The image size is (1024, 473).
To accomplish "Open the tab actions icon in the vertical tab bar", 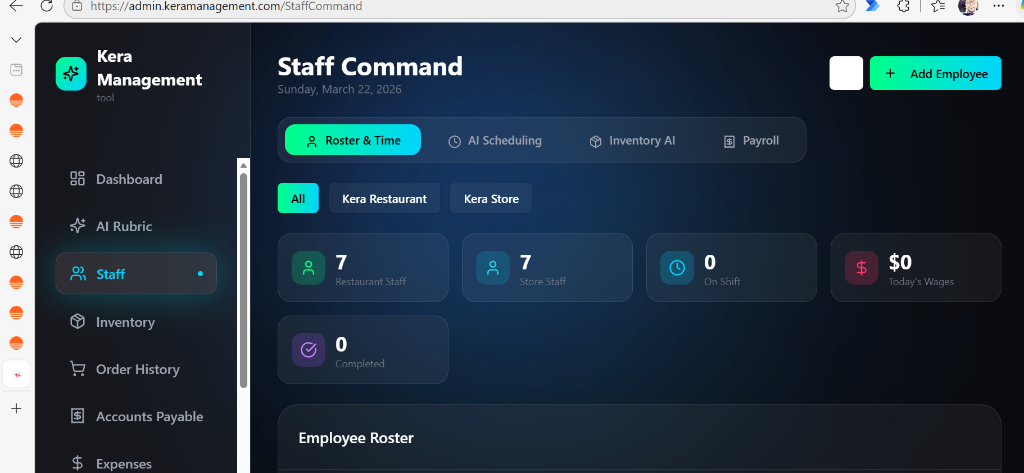I will click(16, 70).
